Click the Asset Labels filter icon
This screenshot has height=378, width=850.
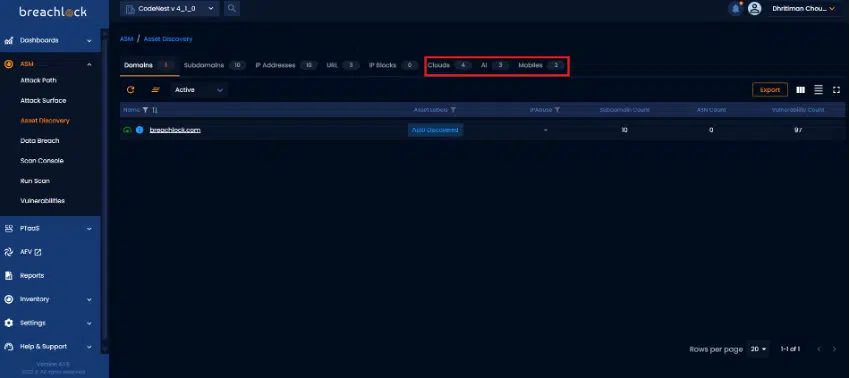pyautogui.click(x=453, y=110)
